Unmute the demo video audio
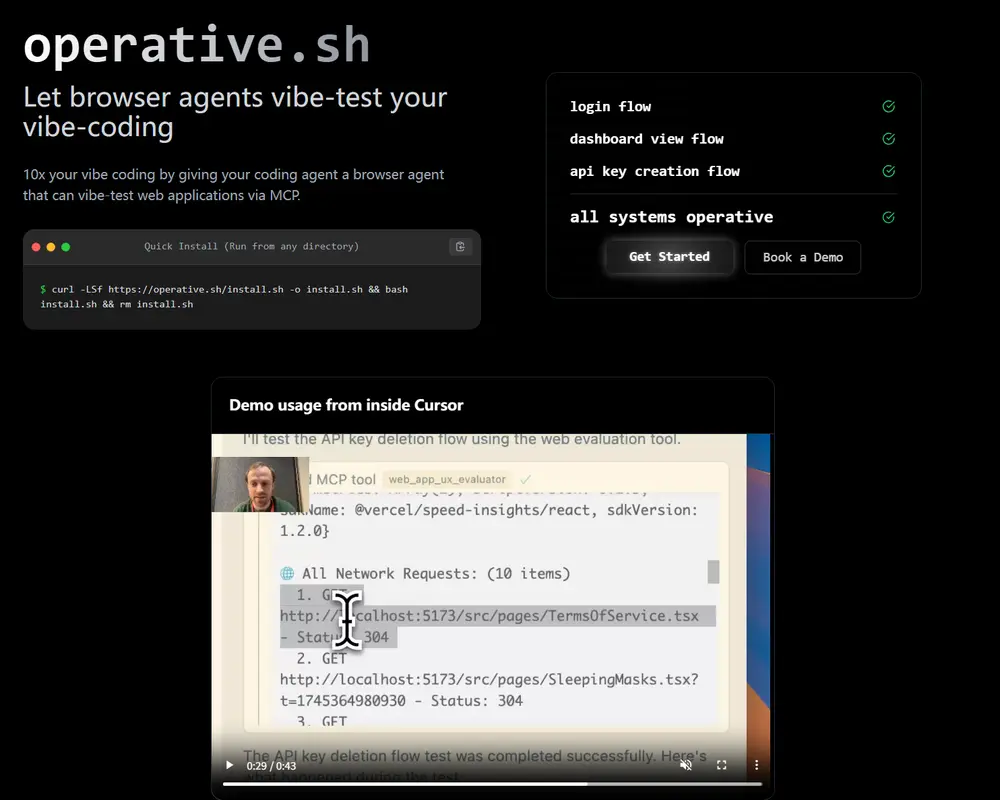Screen dimensions: 1000x800 [x=686, y=764]
